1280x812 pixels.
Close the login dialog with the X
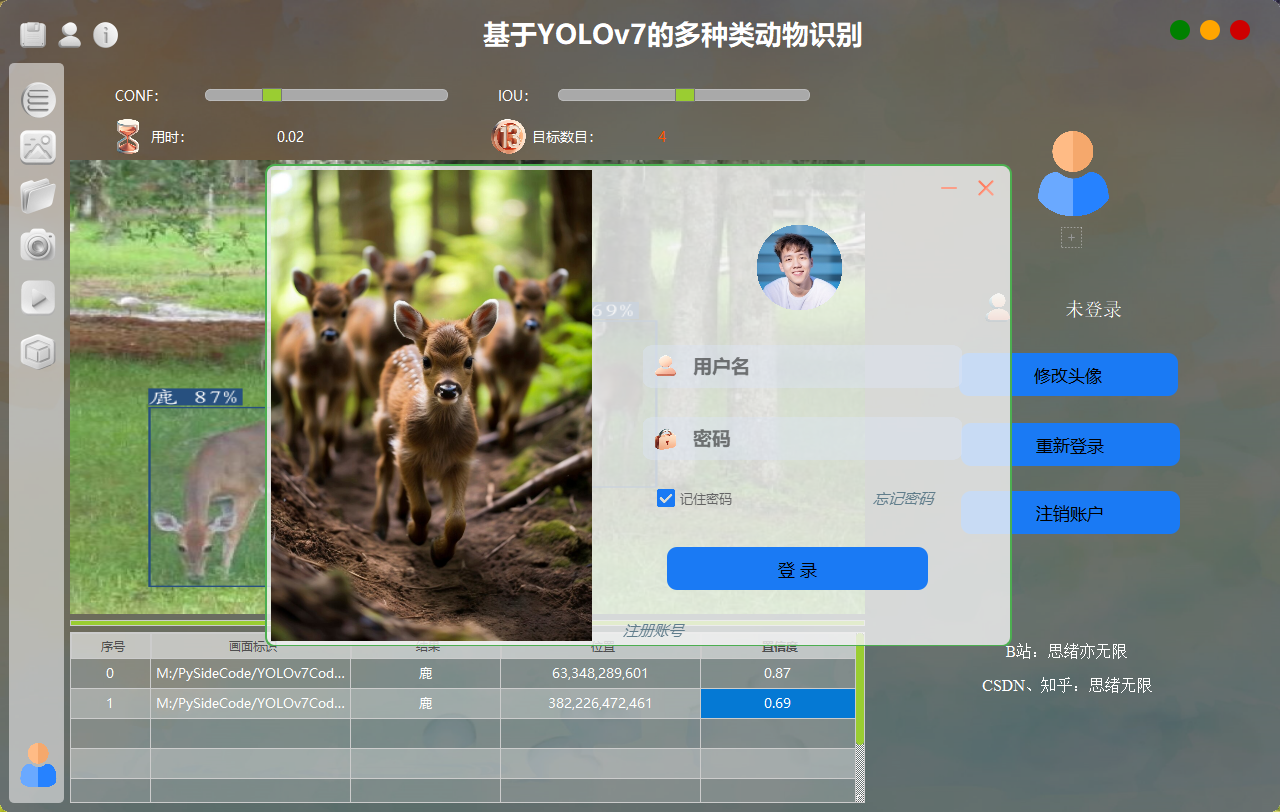(985, 188)
